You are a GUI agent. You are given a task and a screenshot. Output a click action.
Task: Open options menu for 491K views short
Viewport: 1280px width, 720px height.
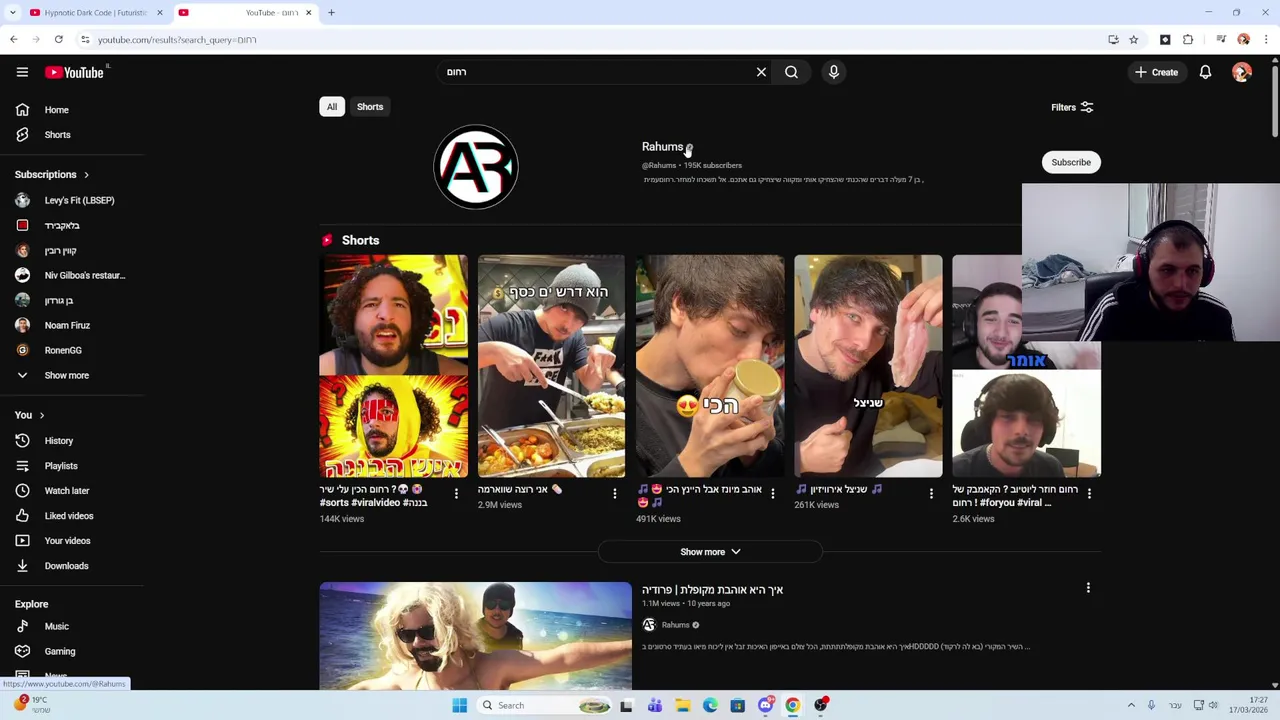click(x=772, y=494)
